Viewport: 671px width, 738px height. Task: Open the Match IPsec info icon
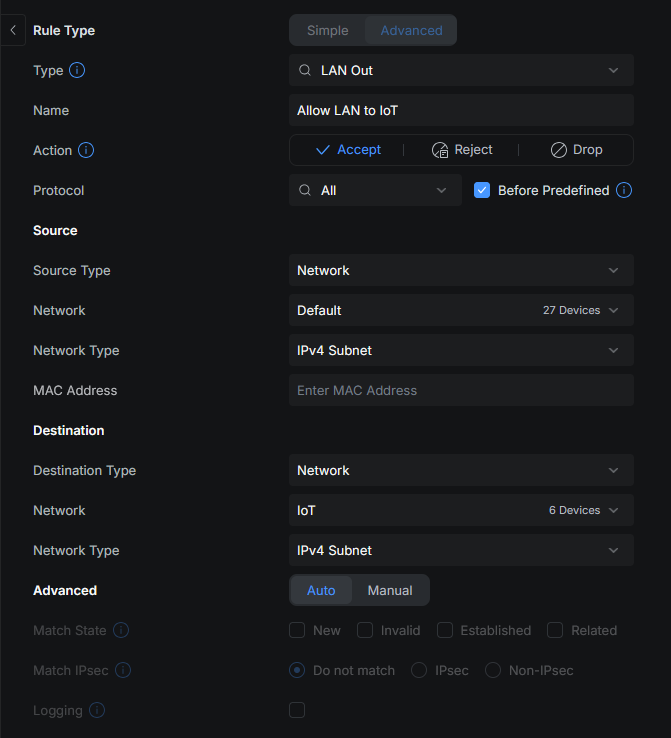tap(123, 670)
